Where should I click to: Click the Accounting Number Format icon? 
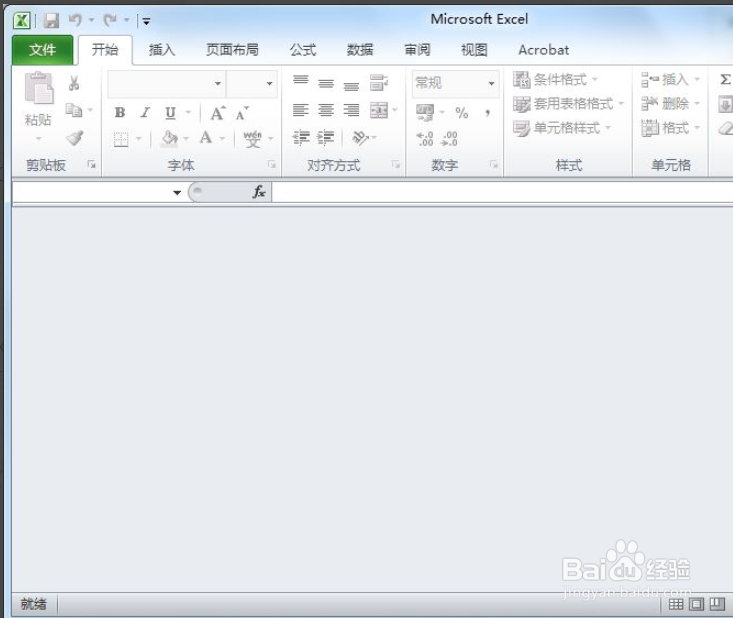pos(425,112)
